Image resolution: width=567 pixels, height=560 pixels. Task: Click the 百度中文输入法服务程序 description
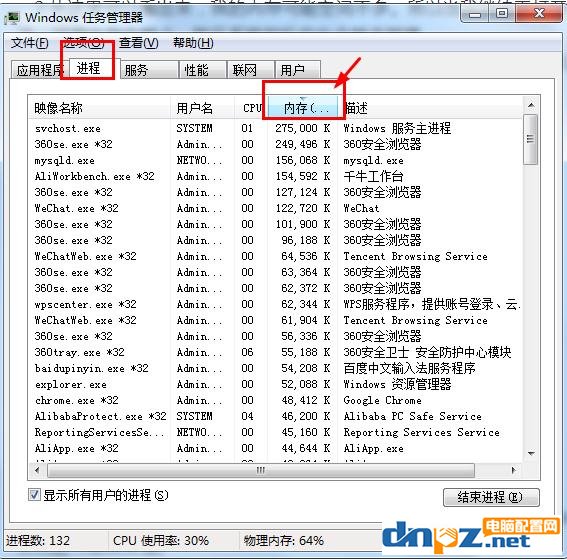[409, 368]
